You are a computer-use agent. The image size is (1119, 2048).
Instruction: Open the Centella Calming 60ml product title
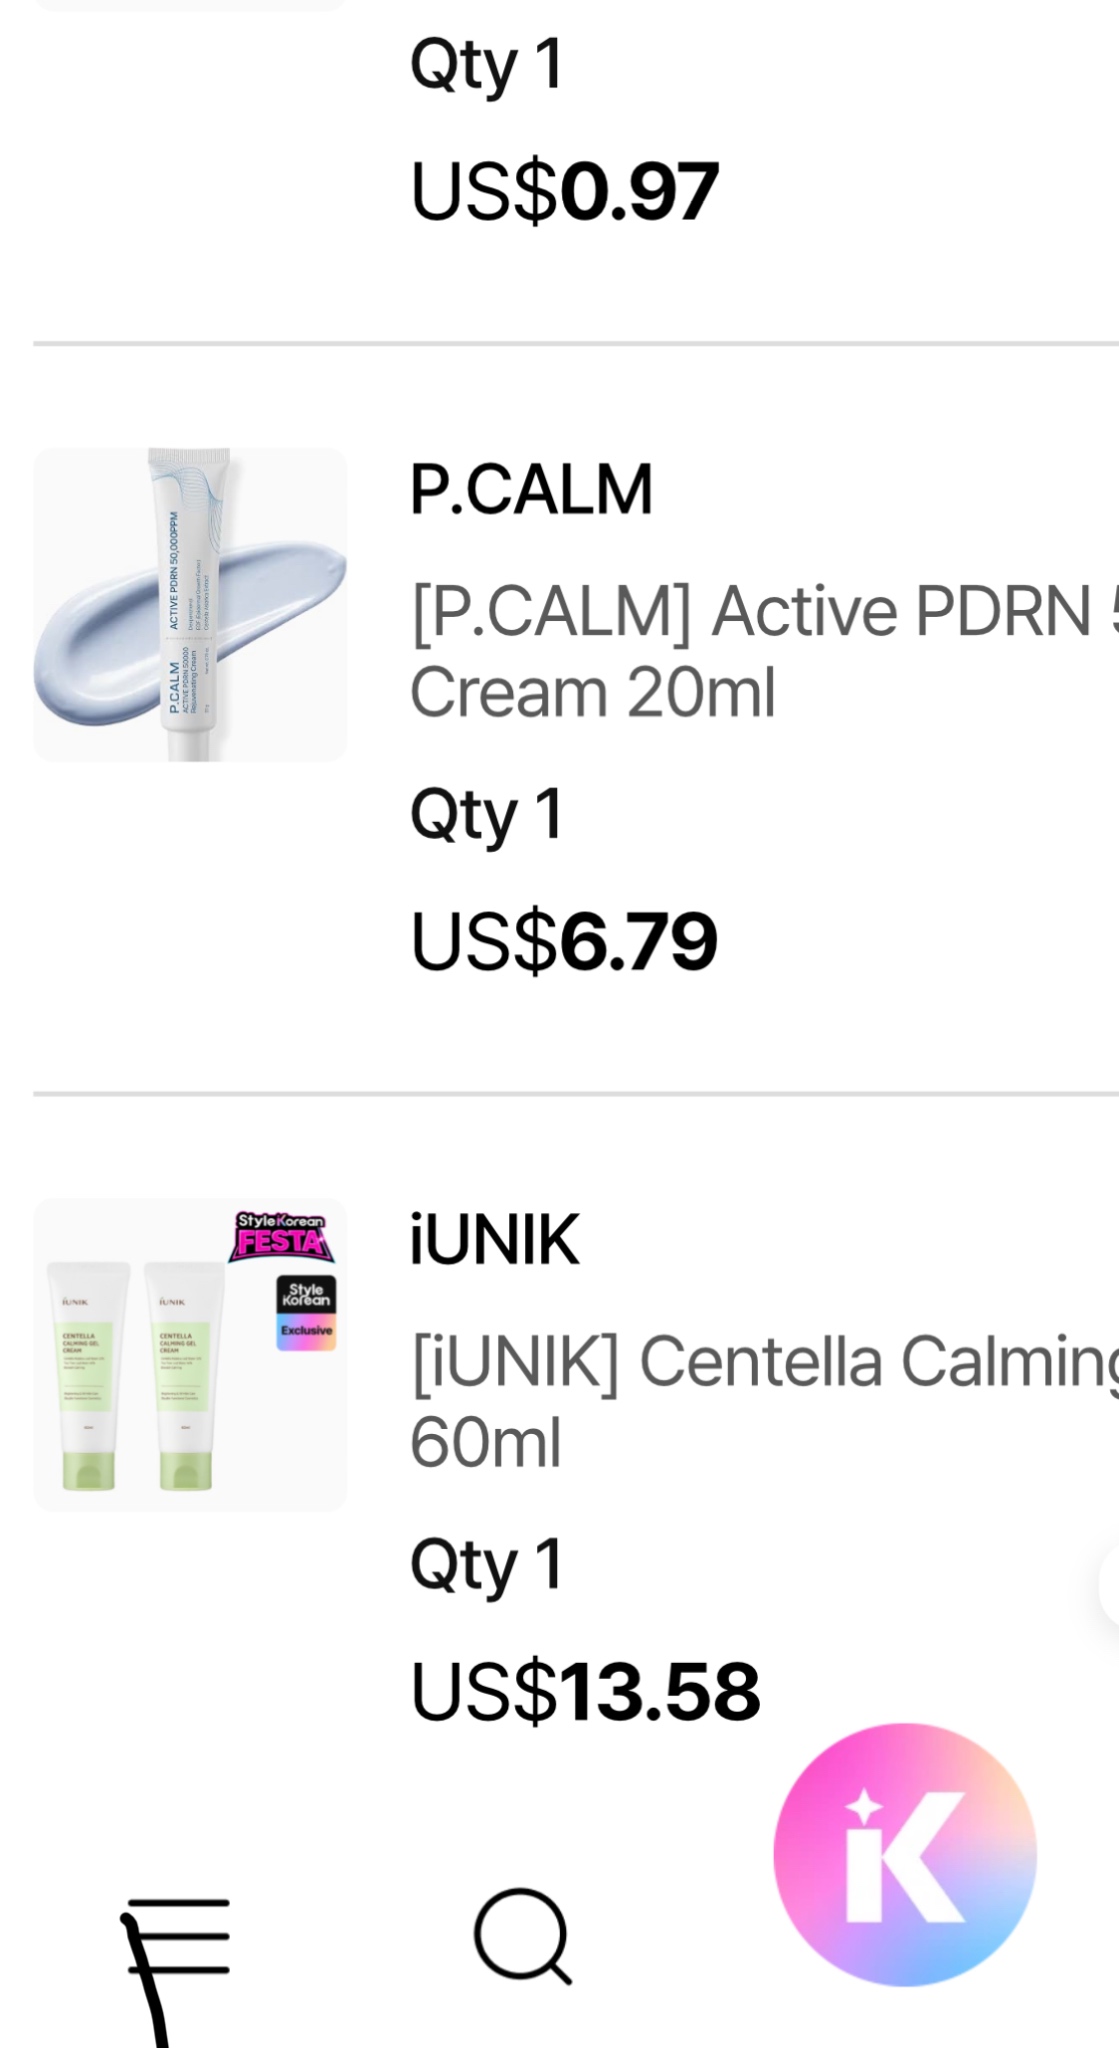point(764,1402)
